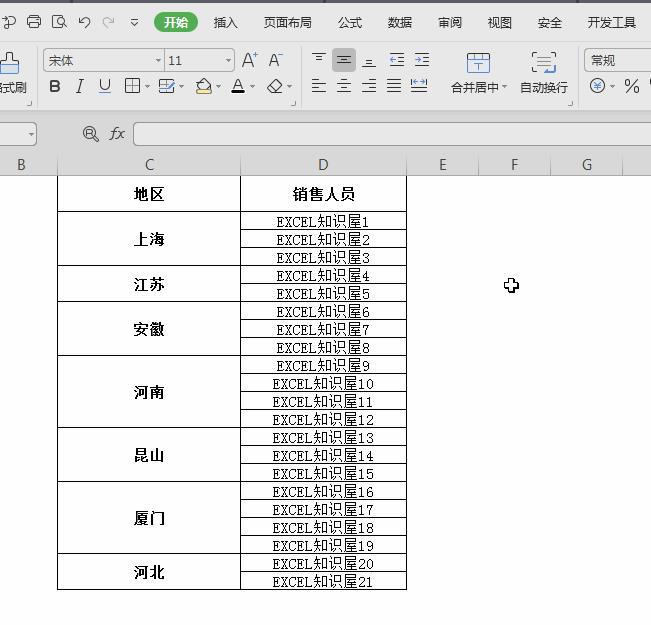Expand the Name Box dropdown arrow

pyautogui.click(x=31, y=134)
